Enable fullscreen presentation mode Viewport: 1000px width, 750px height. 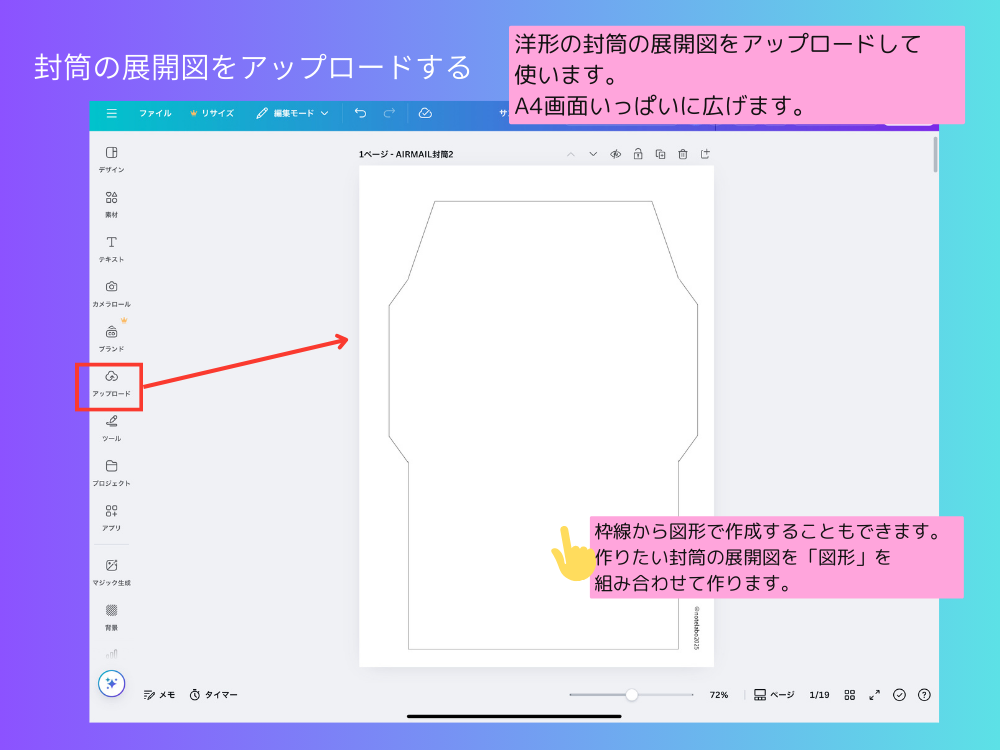click(874, 695)
